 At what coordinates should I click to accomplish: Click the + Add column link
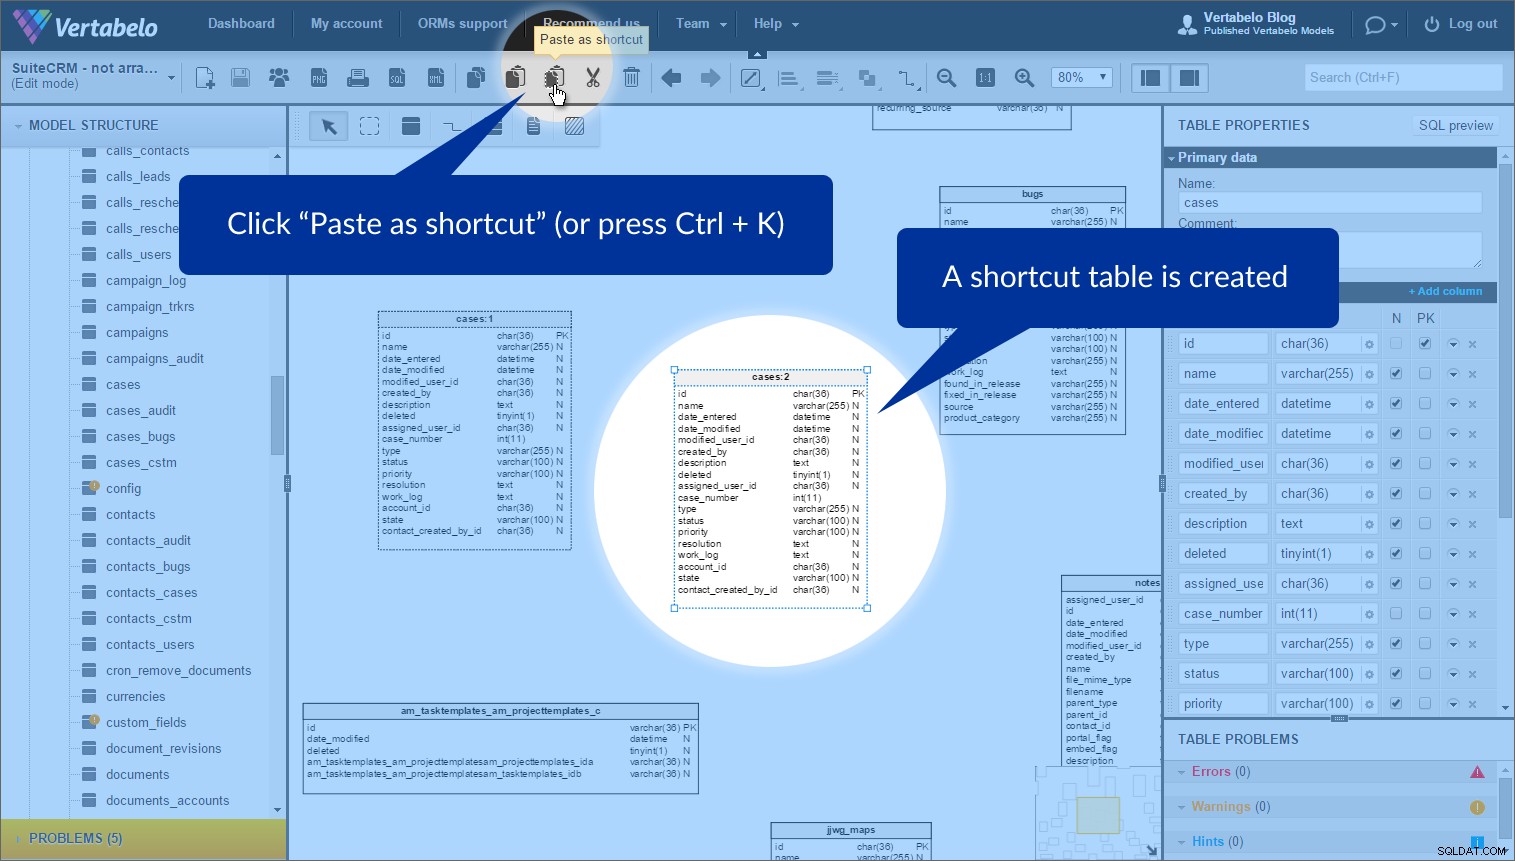pyautogui.click(x=1445, y=291)
